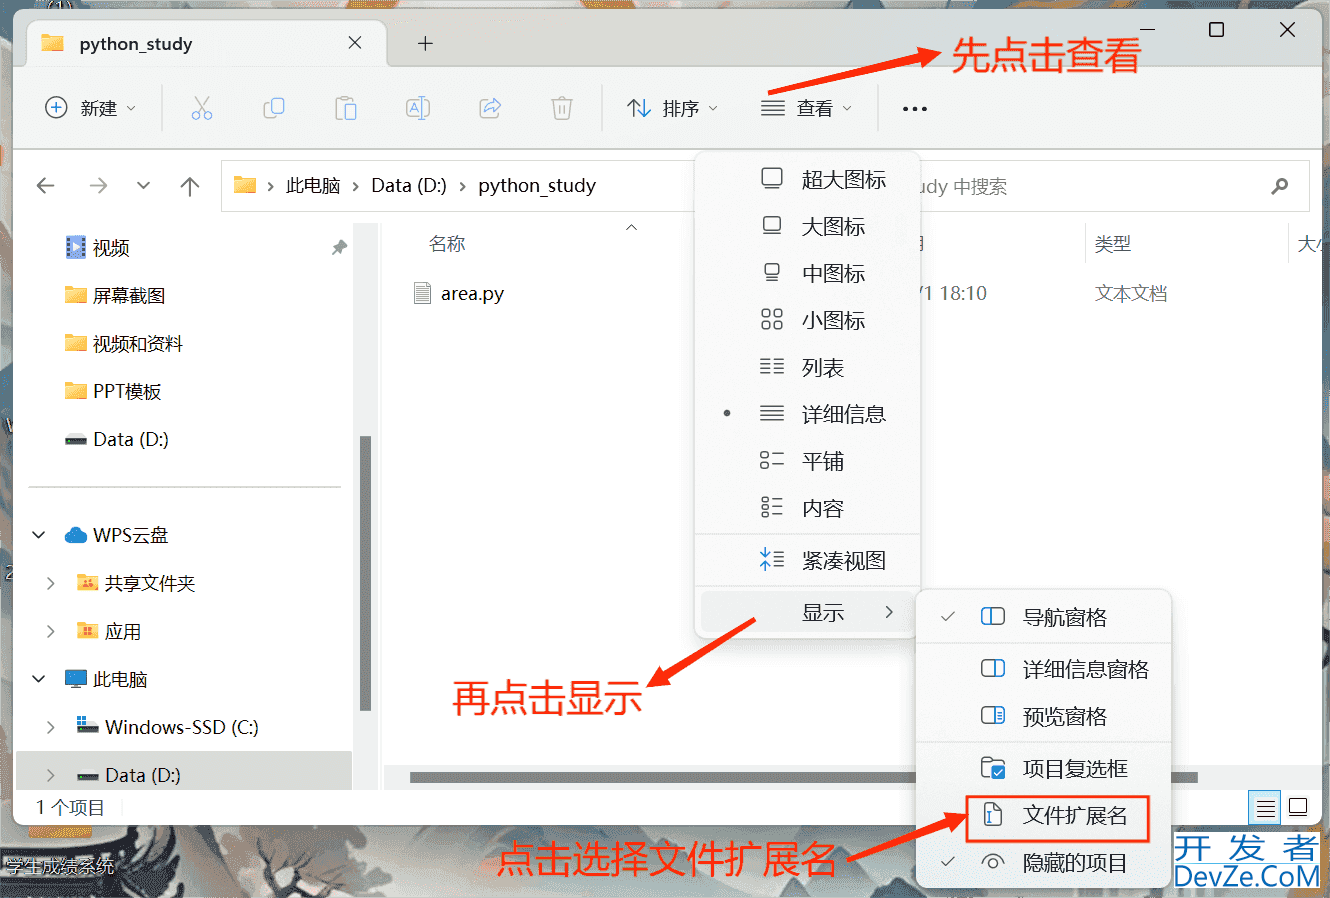Sort by 名称 column header
The image size is (1330, 898).
[x=447, y=244]
